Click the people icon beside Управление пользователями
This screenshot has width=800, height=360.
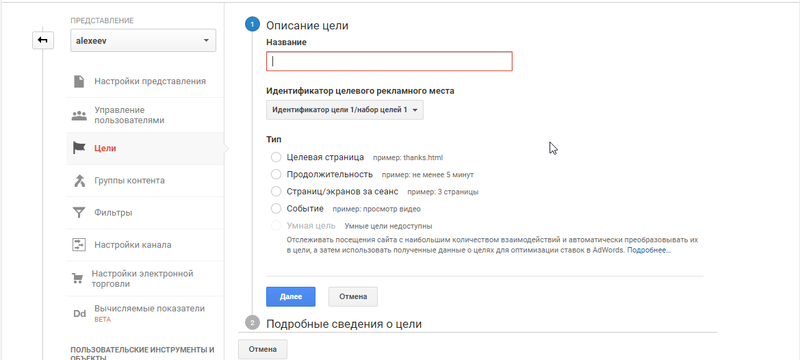[x=79, y=115]
